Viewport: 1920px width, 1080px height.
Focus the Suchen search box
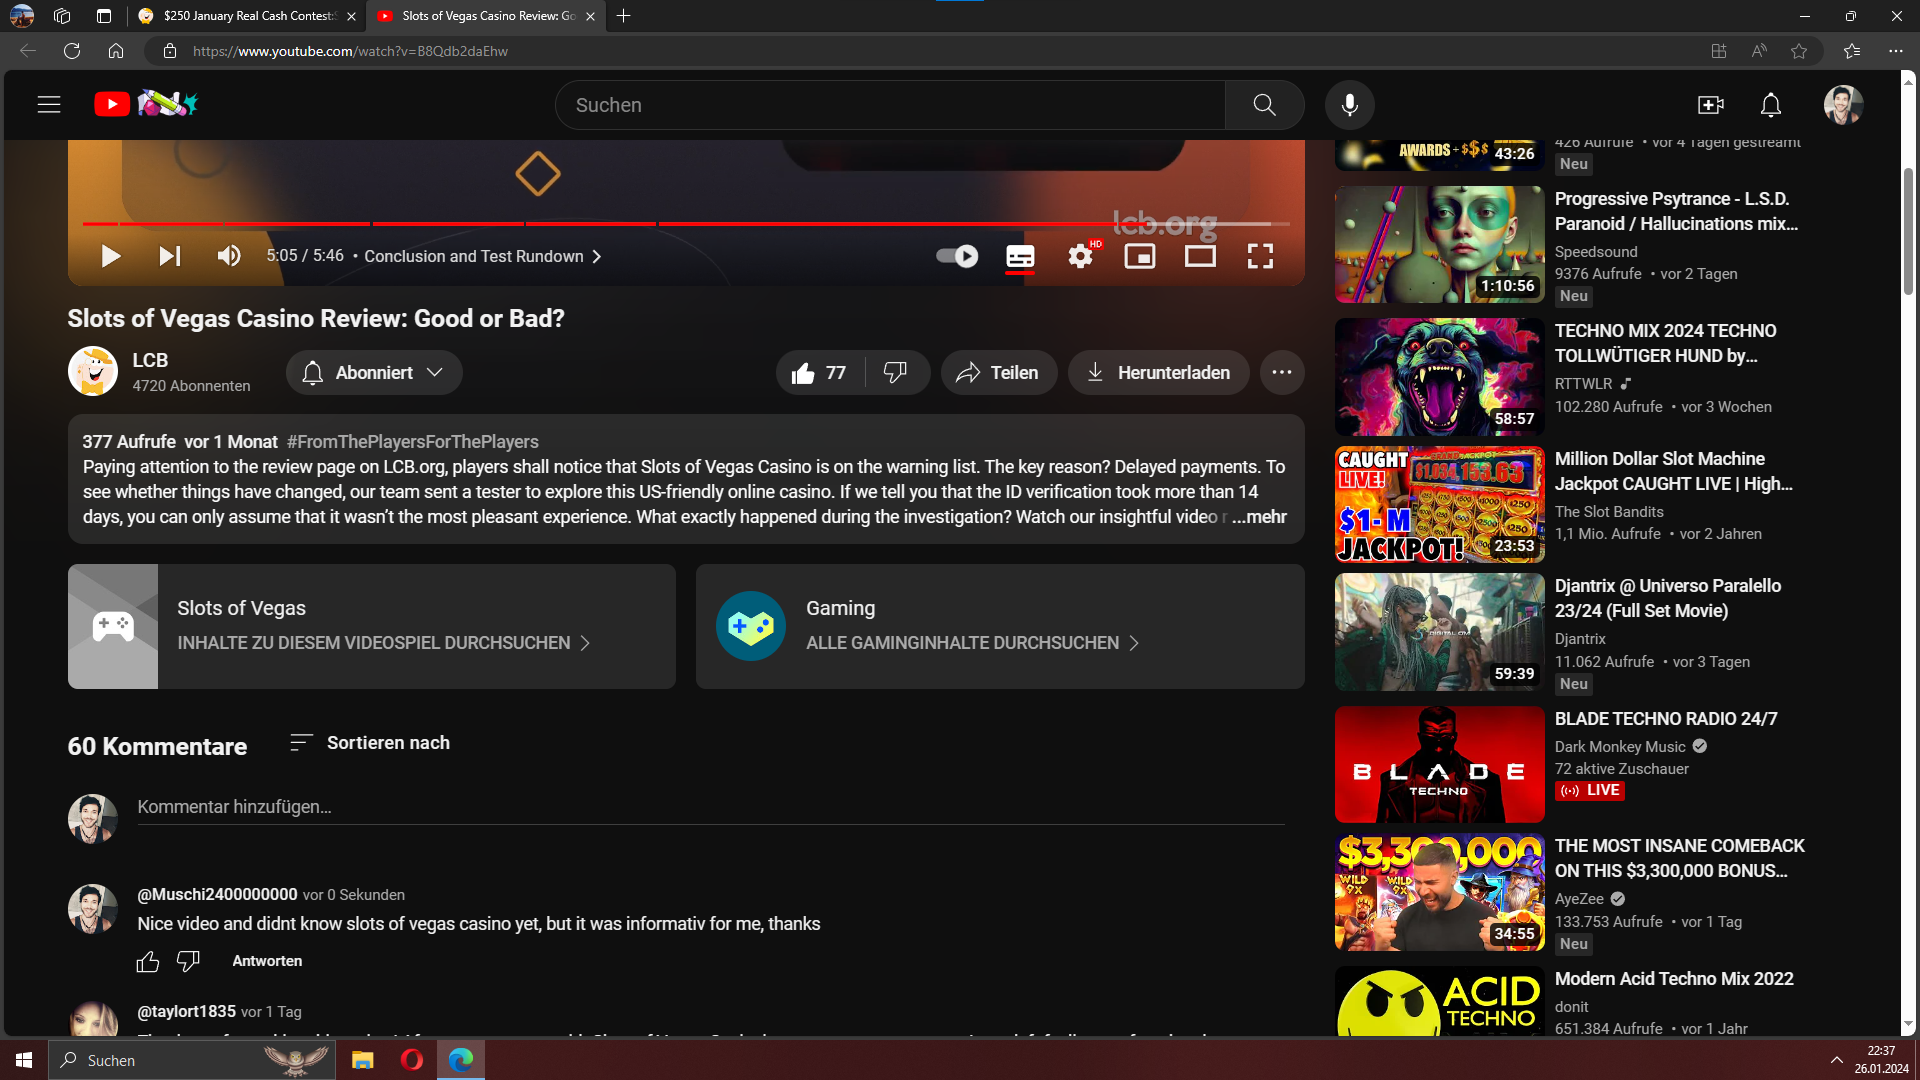coord(890,105)
